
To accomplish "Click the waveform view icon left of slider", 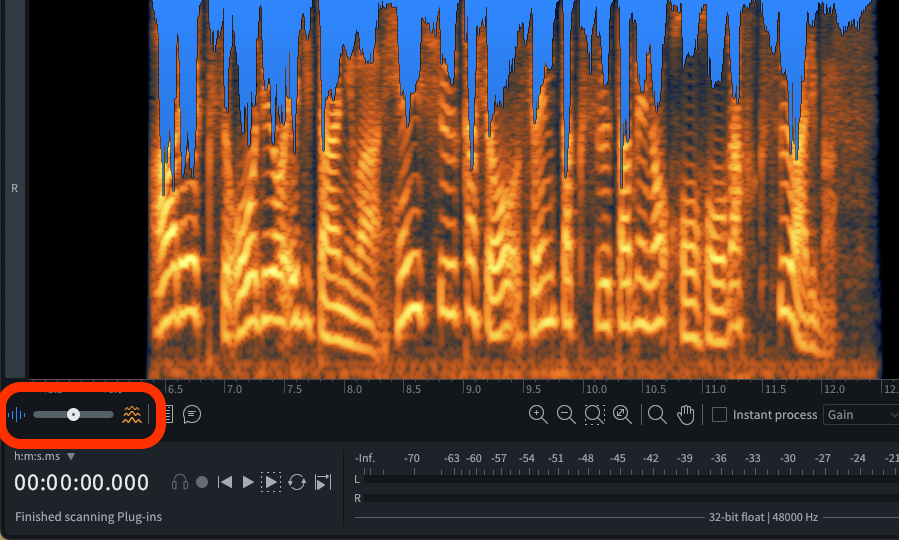I will (18, 414).
